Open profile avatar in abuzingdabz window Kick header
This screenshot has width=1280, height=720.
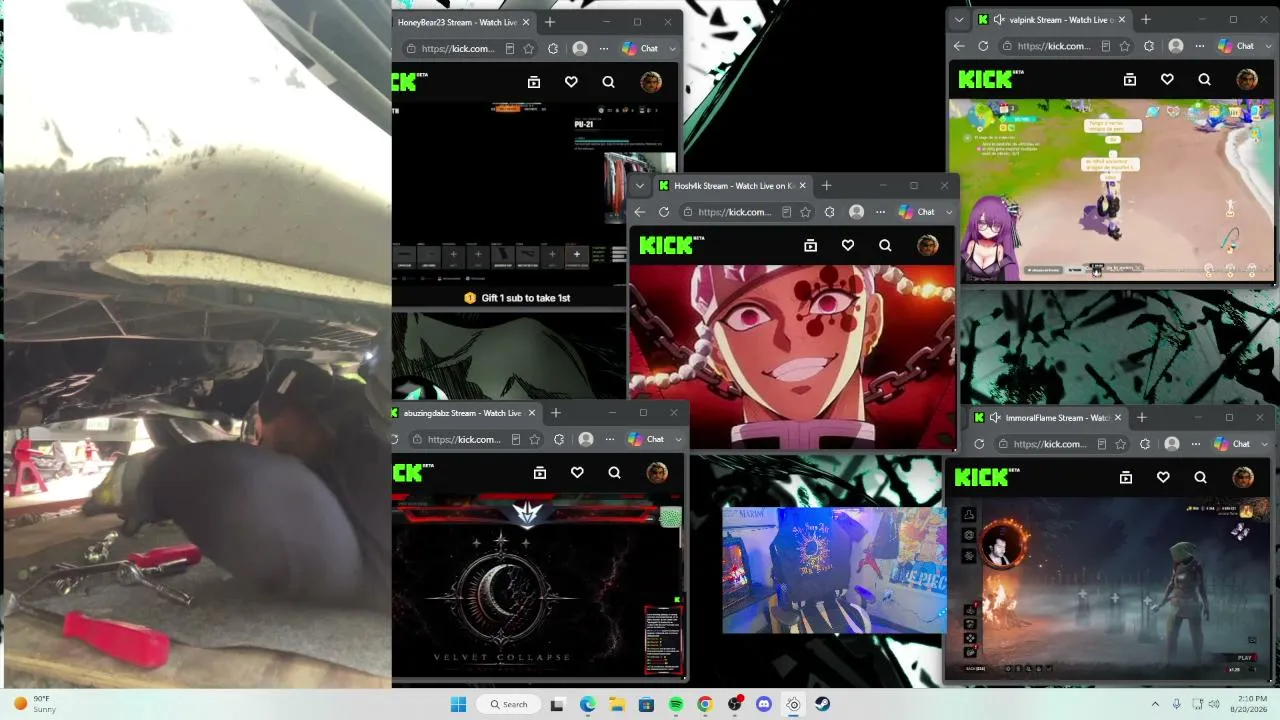(657, 473)
